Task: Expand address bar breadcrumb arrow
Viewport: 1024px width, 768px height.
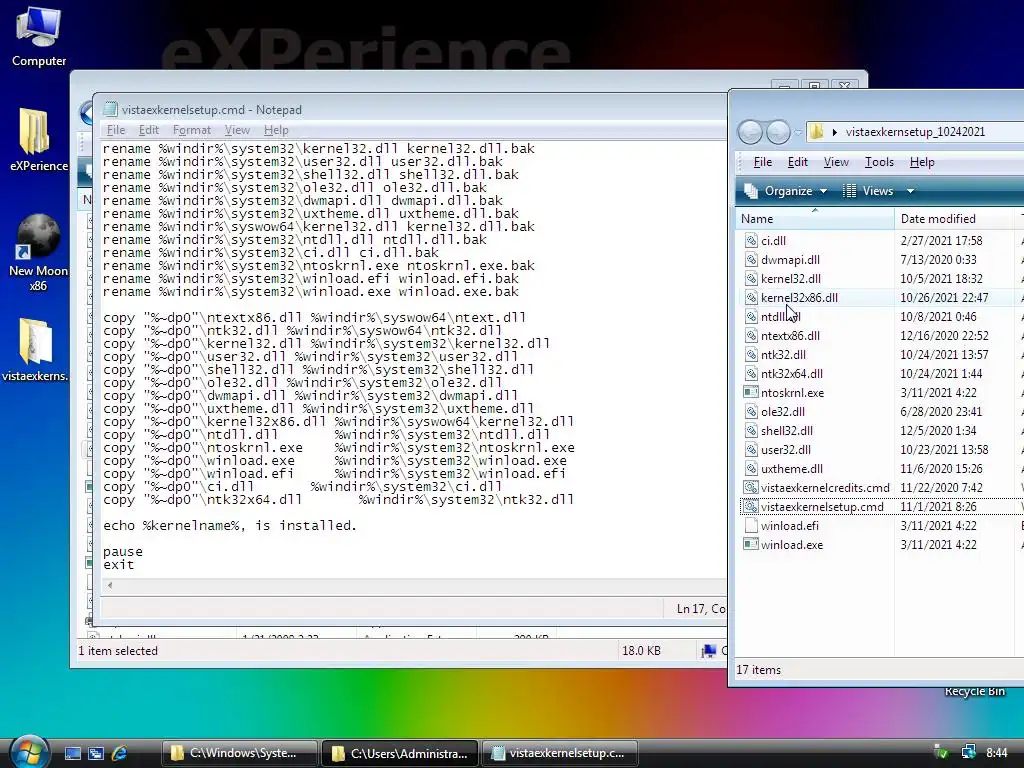Action: (x=835, y=132)
